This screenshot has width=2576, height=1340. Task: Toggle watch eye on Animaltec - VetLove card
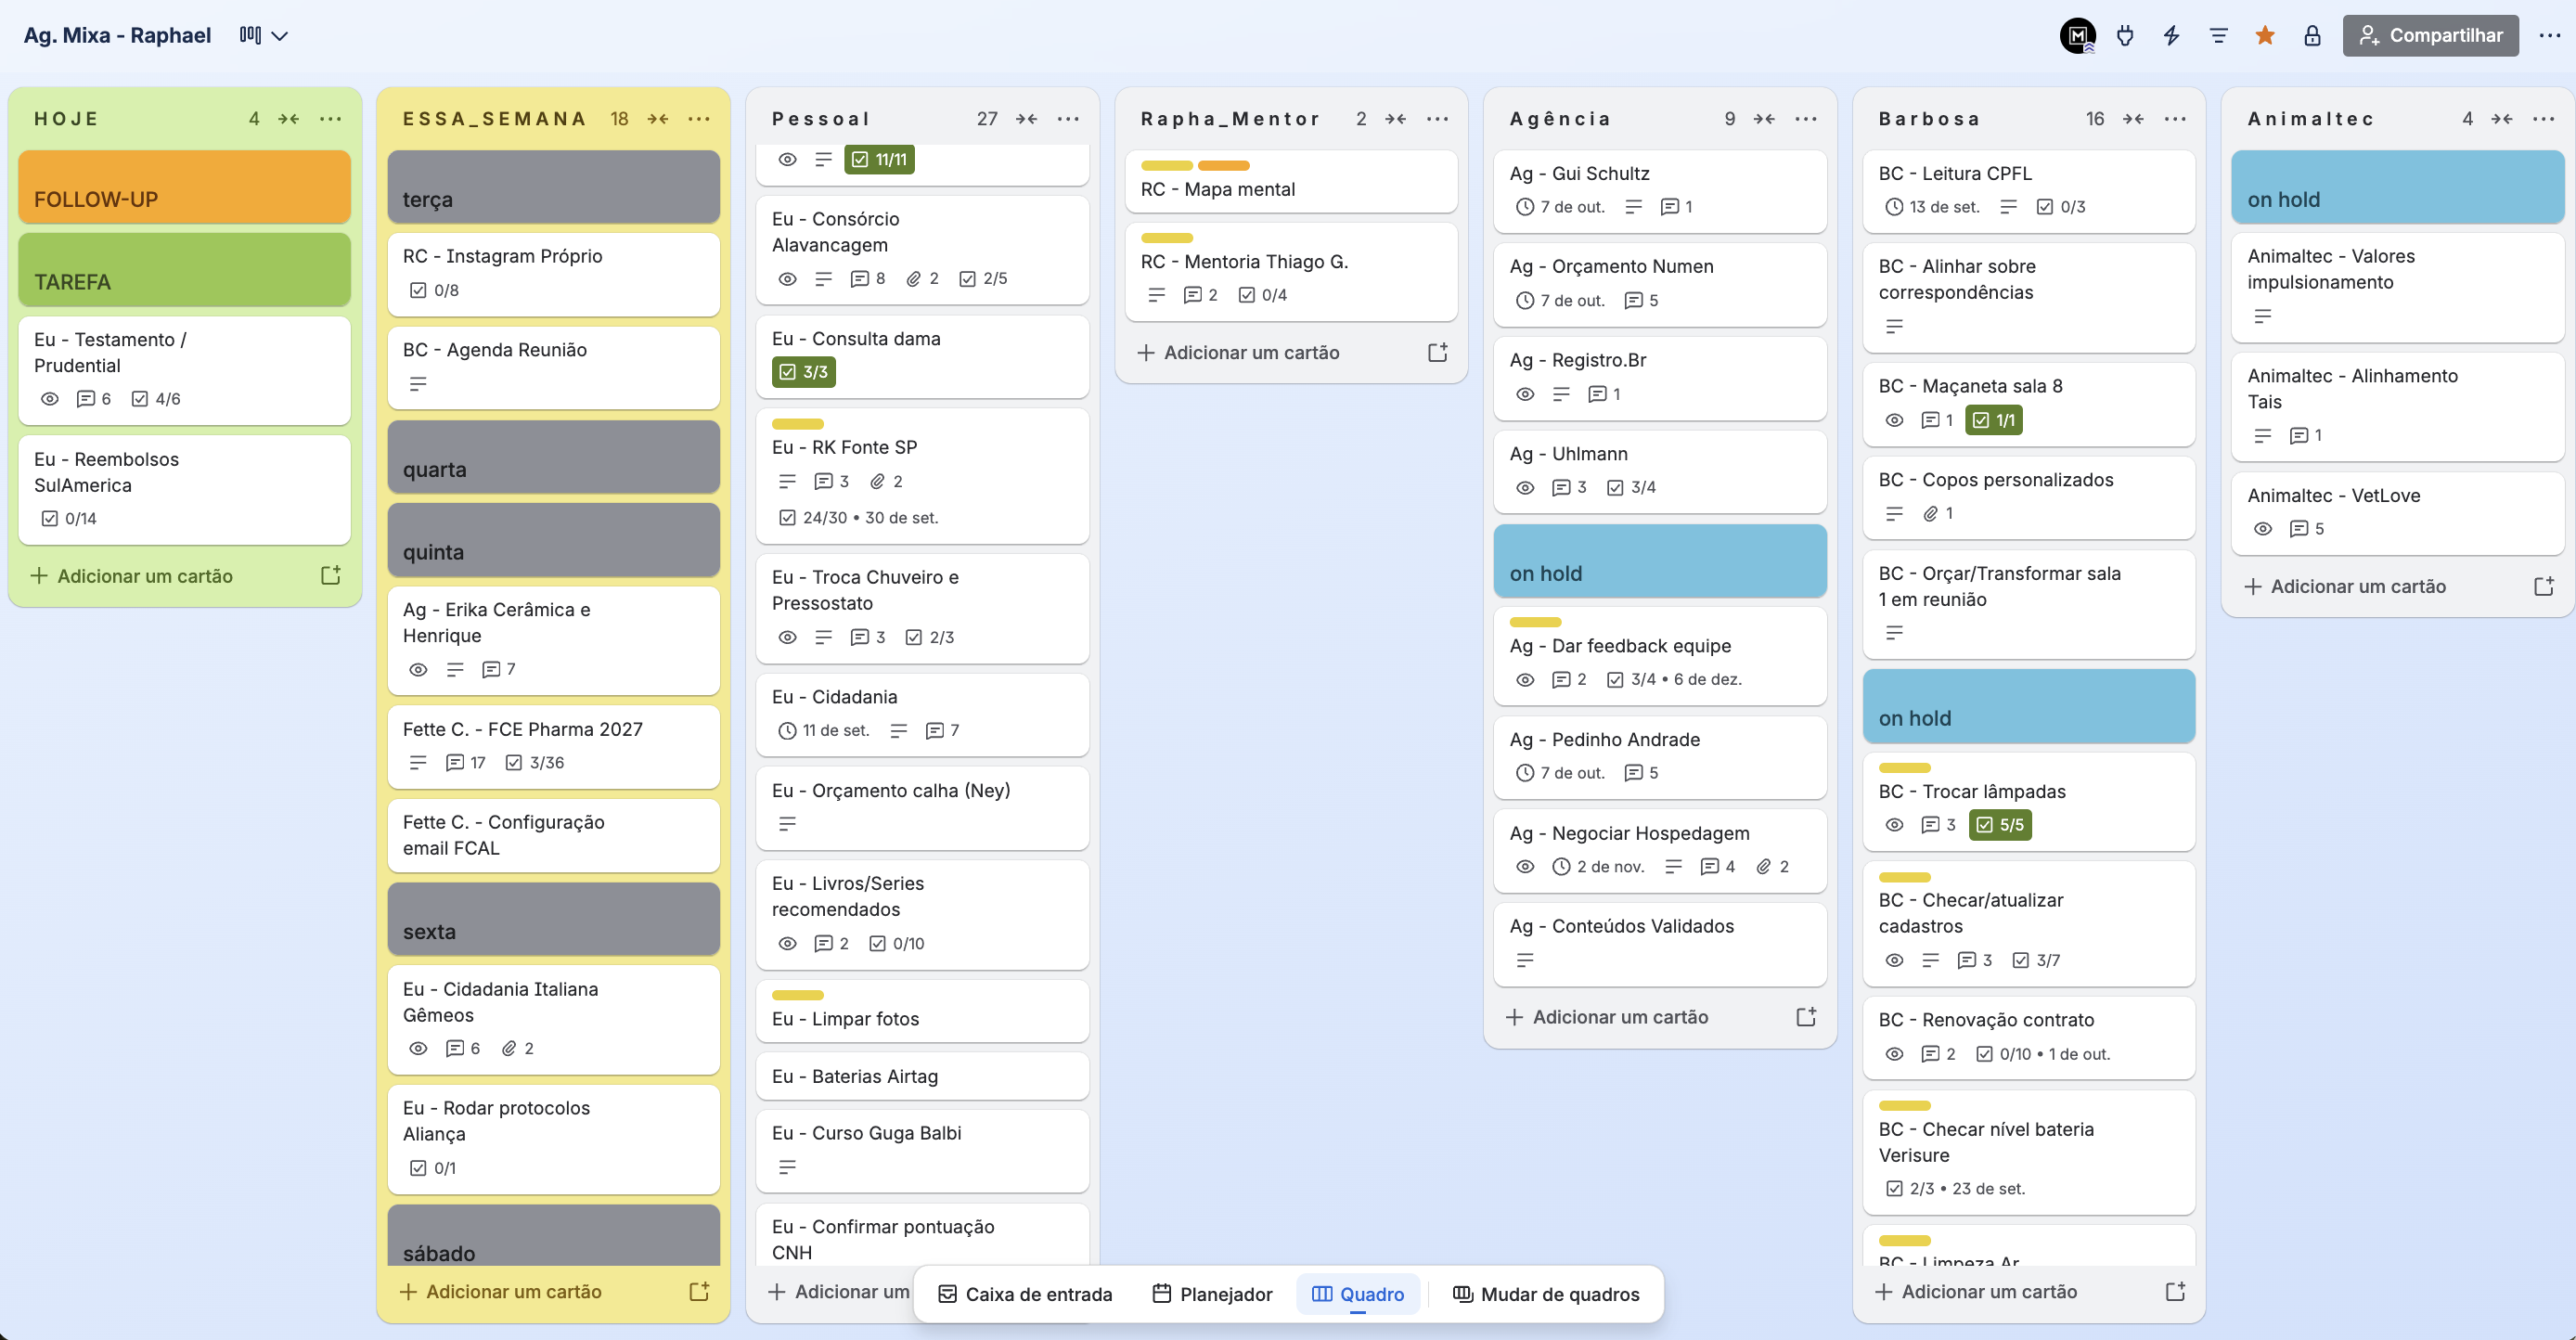pos(2263,529)
